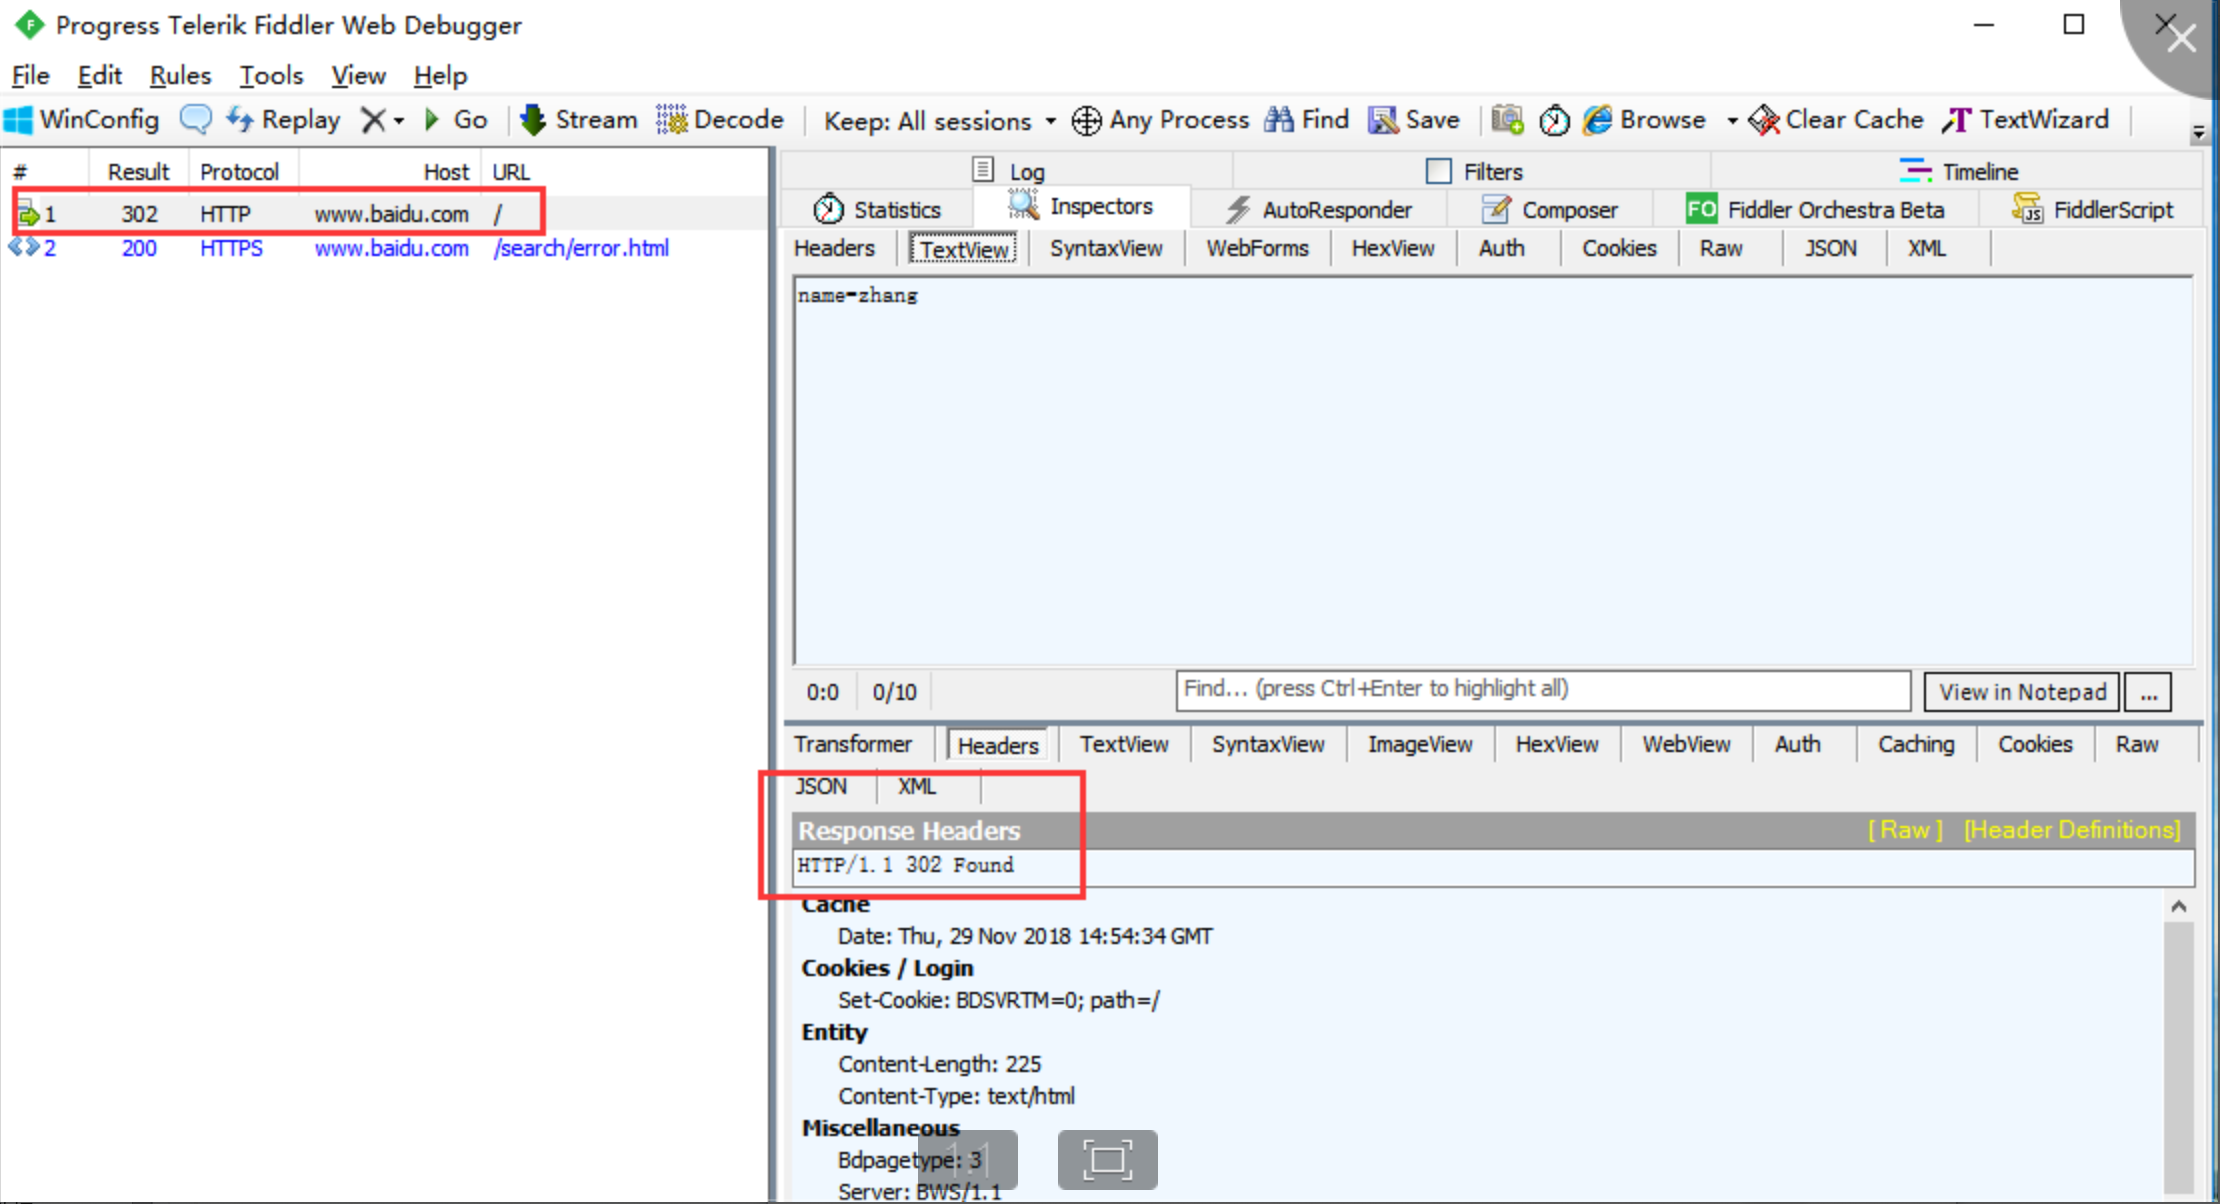Viewport: 2220px width, 1204px height.
Task: Replay the selected session
Action: tap(283, 120)
